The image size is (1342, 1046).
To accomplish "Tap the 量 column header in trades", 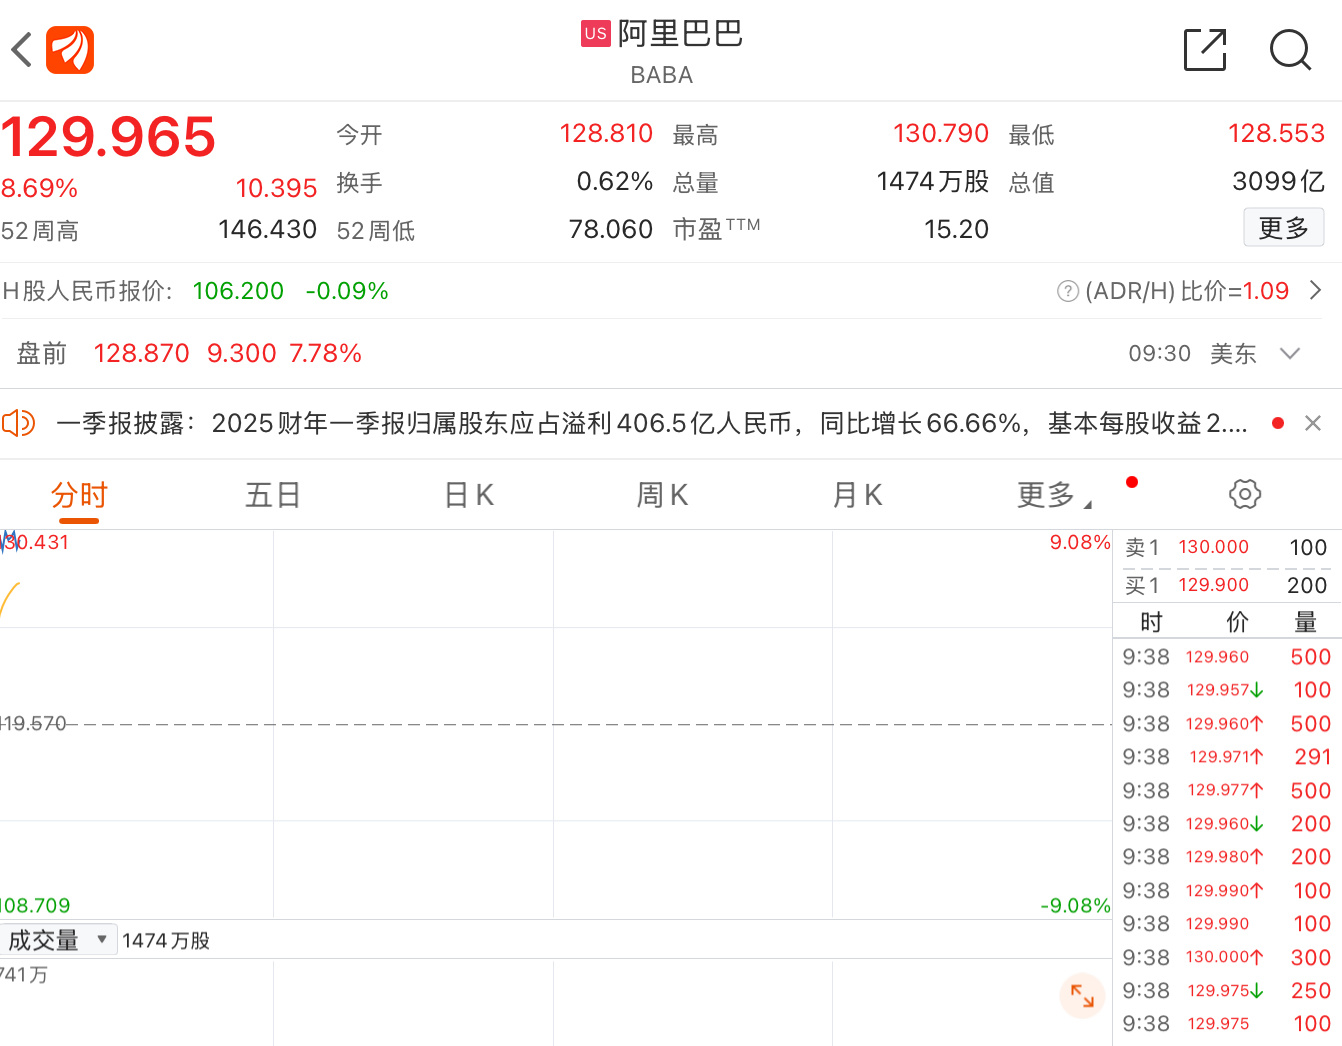I will tap(1305, 622).
